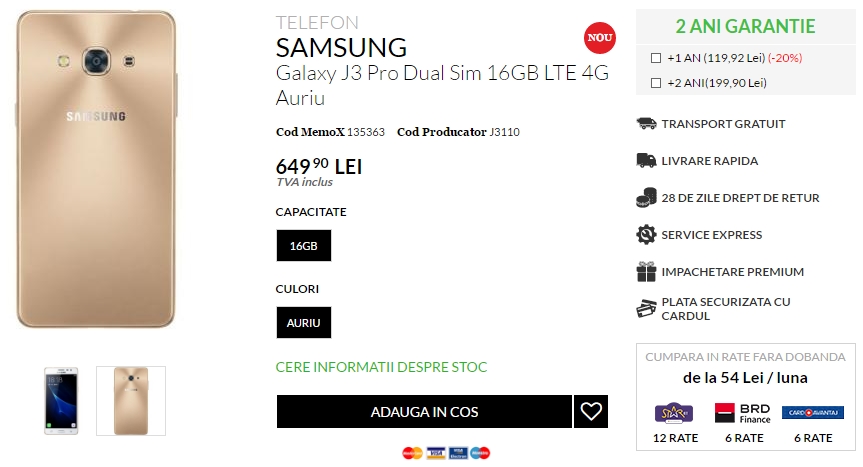The width and height of the screenshot is (863, 467).
Task: Click the Service Express gear icon
Action: 646,235
